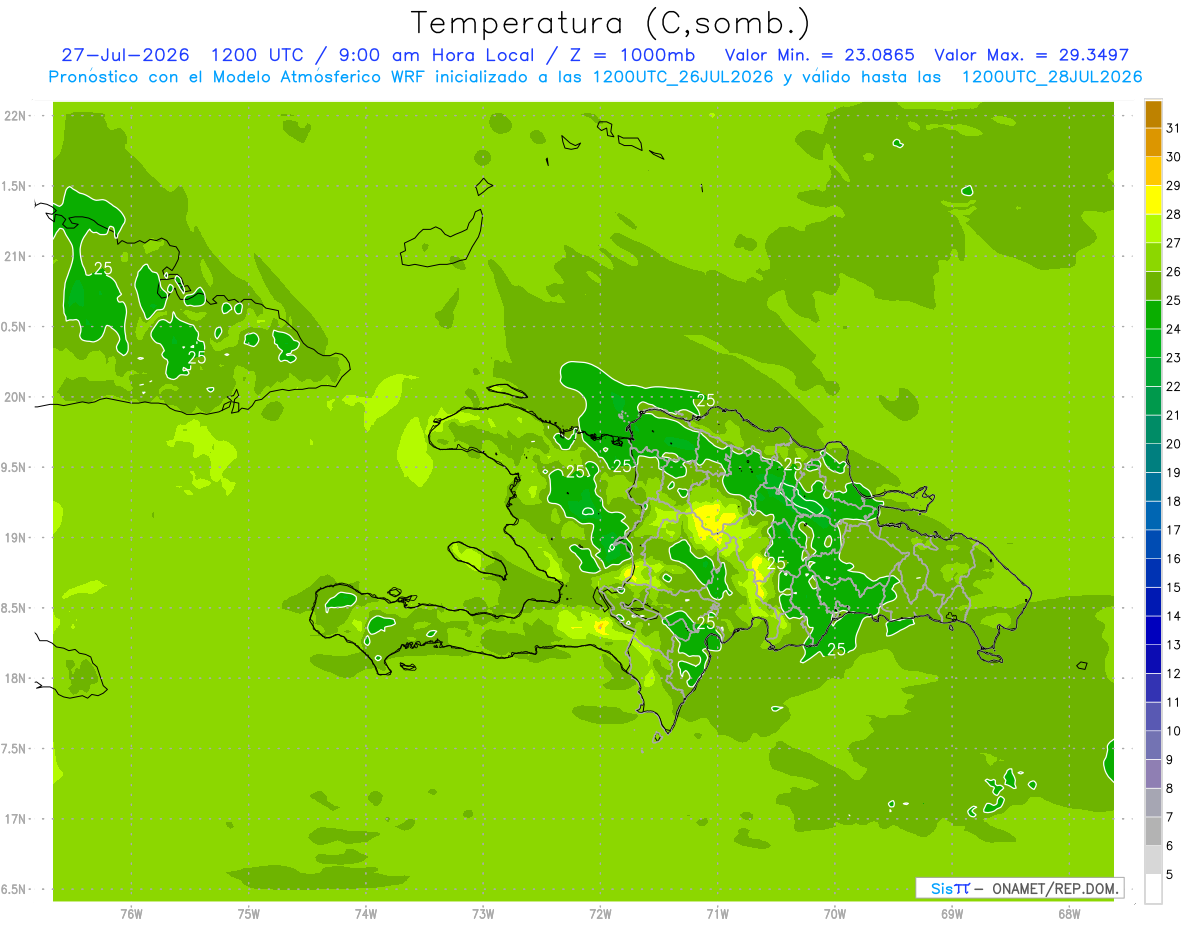Screen dimensions: 1200x927
Task: Click the latitude axis label "9.5N"
Action: click(x=15, y=467)
